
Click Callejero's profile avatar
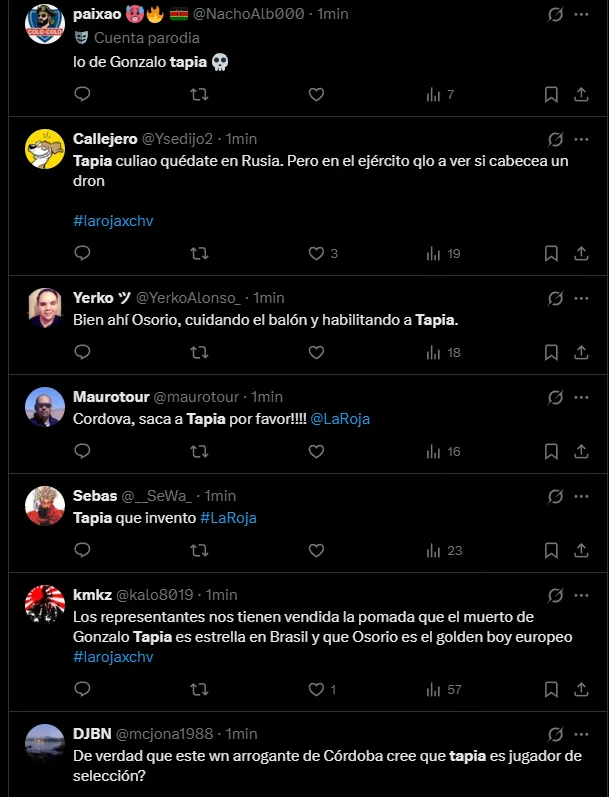(x=43, y=148)
